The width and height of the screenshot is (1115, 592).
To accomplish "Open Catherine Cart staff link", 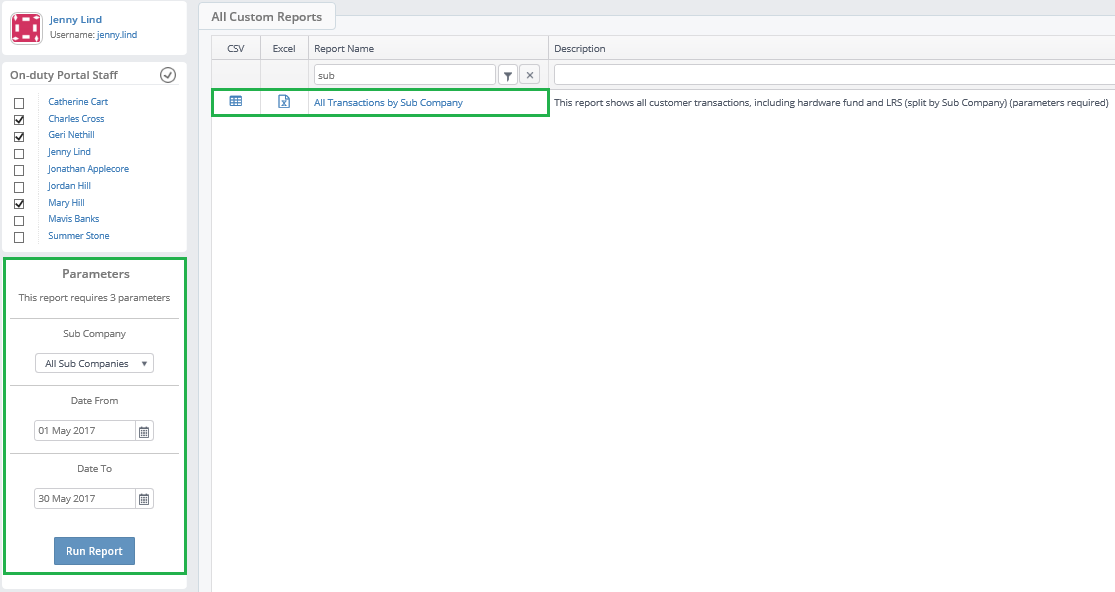I will tap(78, 102).
